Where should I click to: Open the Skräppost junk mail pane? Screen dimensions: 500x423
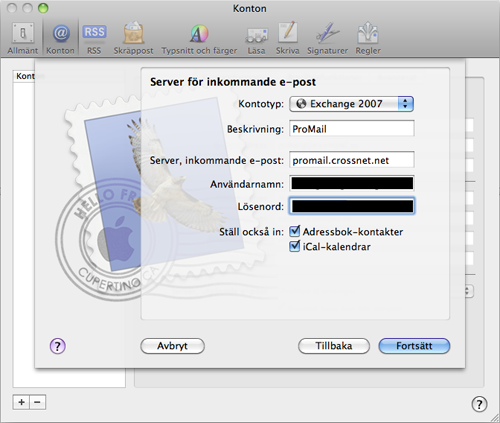(x=133, y=38)
